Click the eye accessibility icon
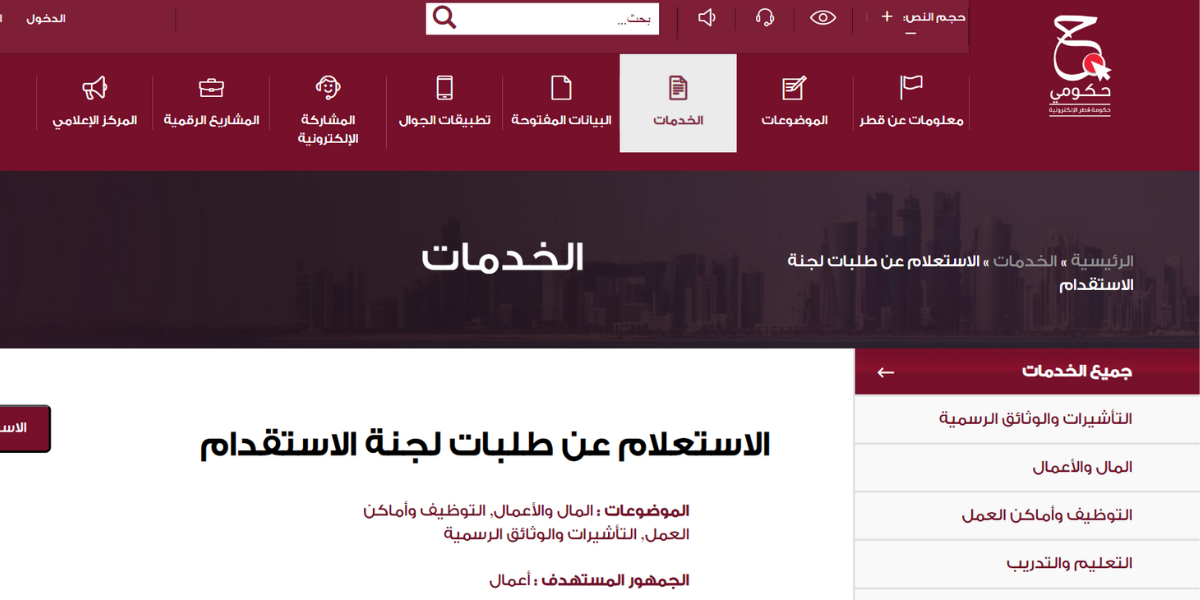The image size is (1200, 600). click(x=822, y=17)
